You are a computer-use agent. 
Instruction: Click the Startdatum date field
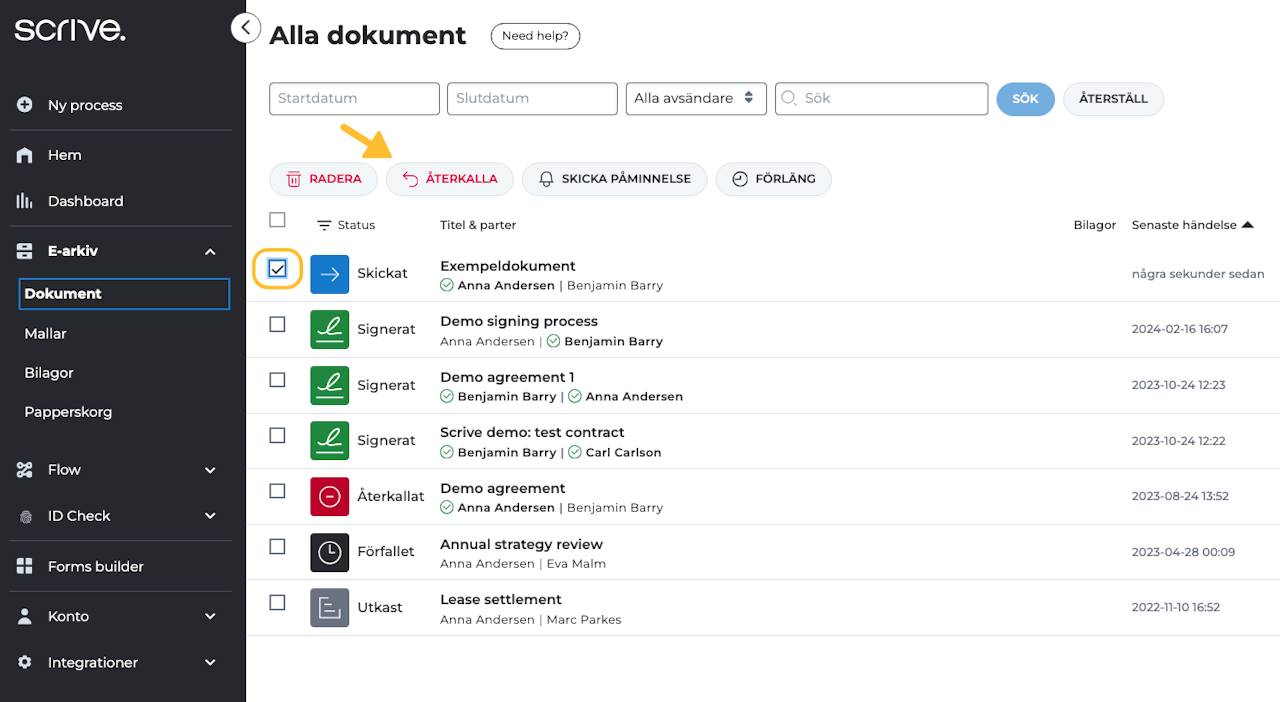point(354,98)
